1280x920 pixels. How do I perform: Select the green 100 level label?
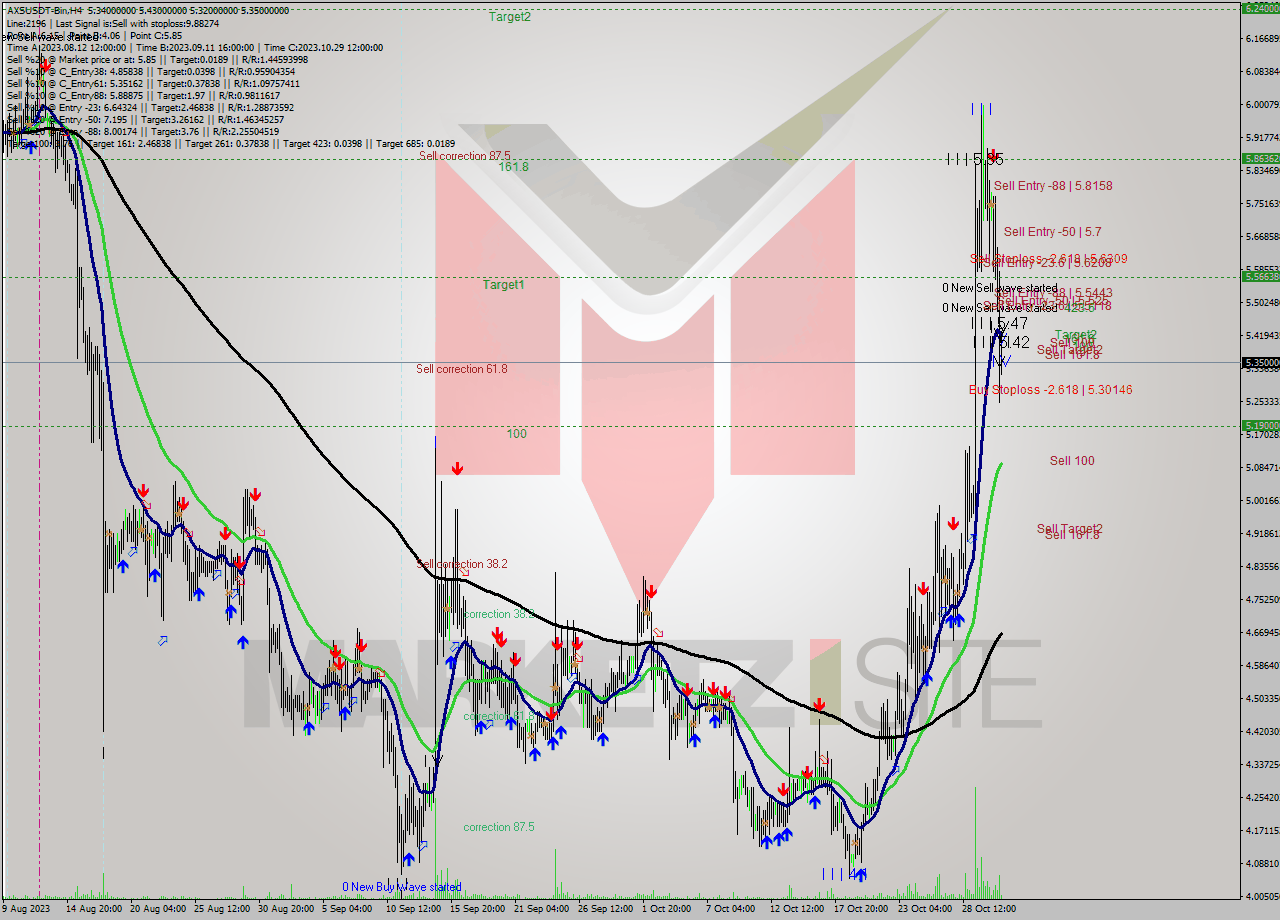[x=516, y=434]
